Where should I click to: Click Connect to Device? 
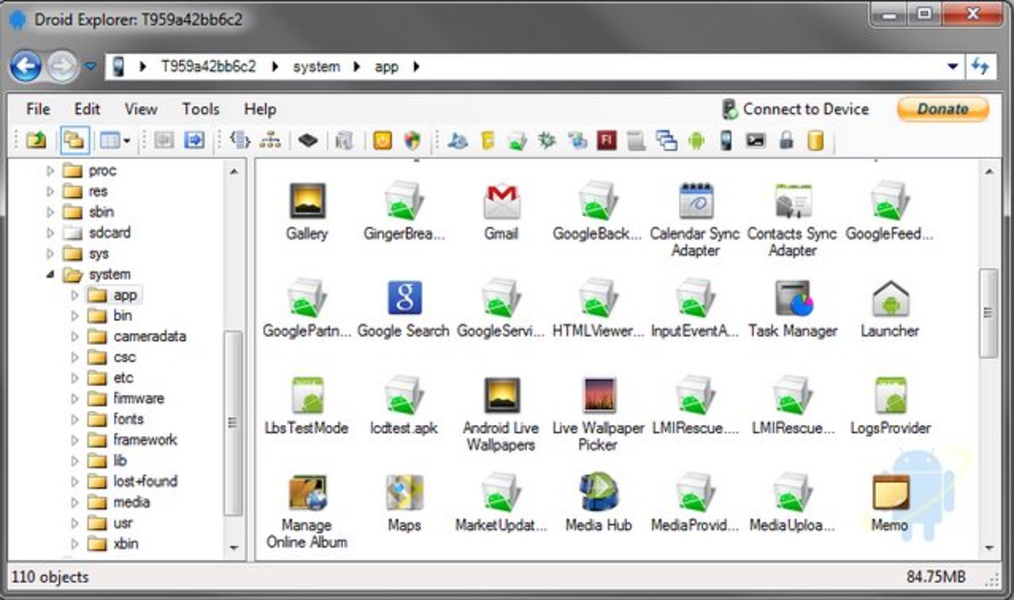click(x=795, y=109)
